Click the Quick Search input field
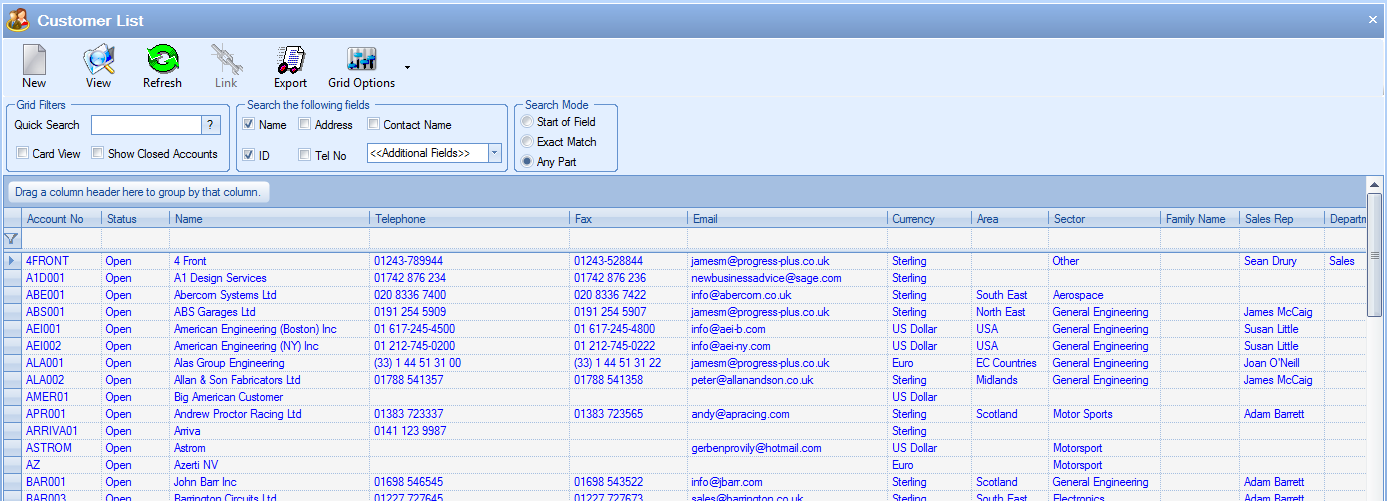 point(146,125)
